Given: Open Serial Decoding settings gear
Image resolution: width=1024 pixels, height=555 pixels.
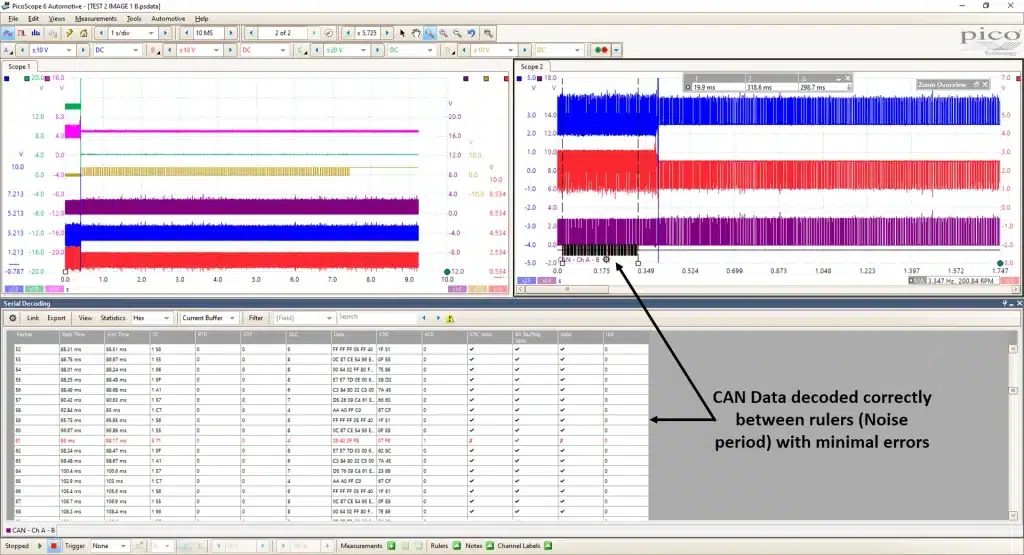Looking at the screenshot, I should [x=12, y=318].
